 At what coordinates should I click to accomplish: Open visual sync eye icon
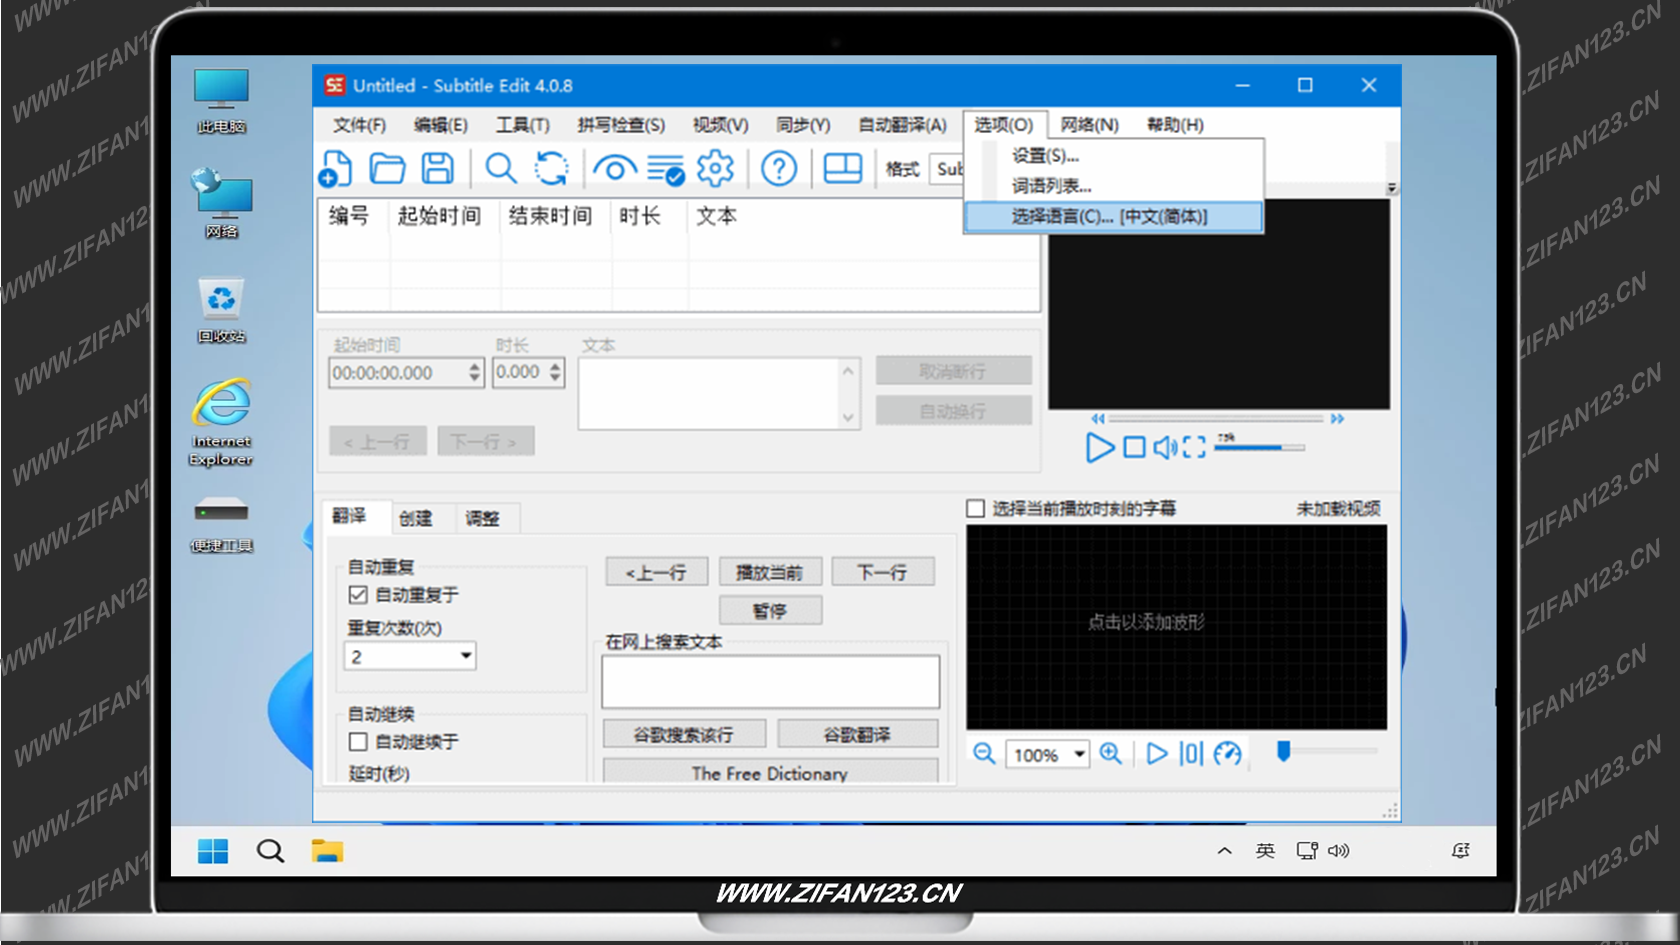tap(615, 169)
